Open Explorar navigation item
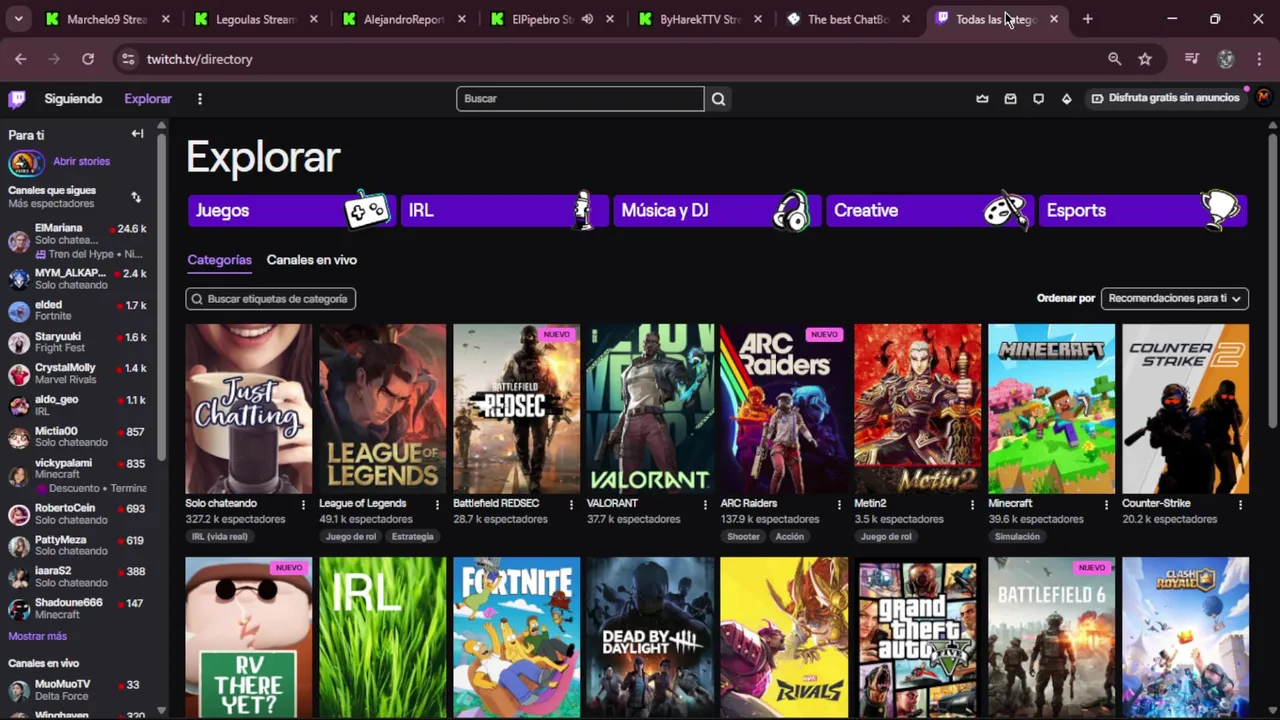 pyautogui.click(x=148, y=99)
